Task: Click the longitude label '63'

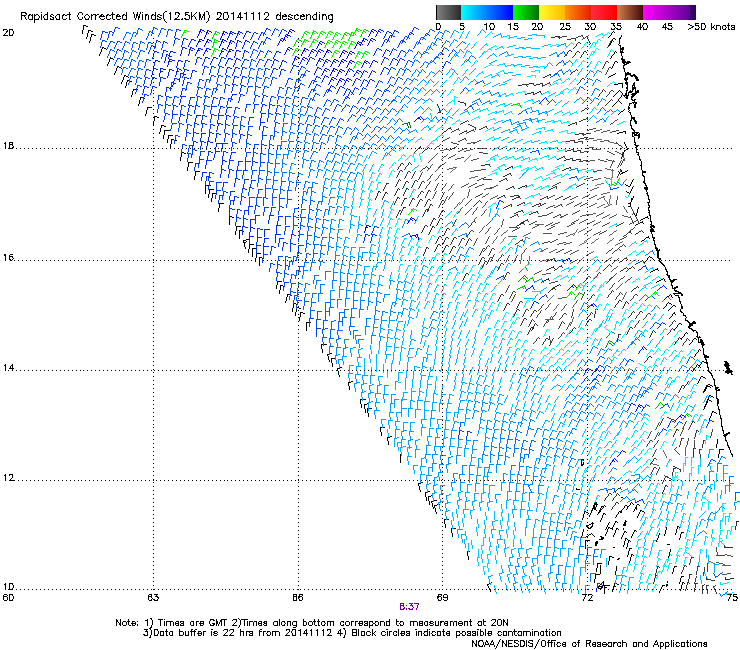Action: pyautogui.click(x=153, y=598)
